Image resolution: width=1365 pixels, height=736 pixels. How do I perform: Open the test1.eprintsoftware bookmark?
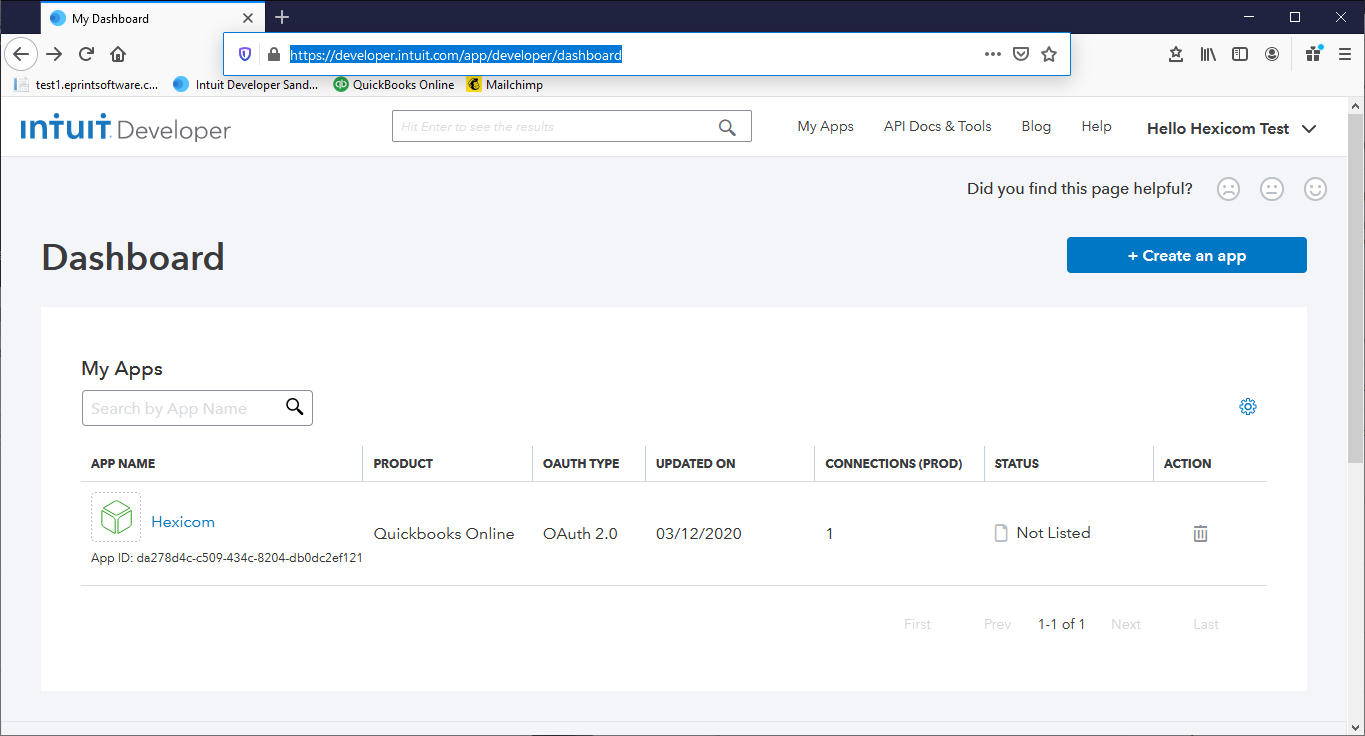[87, 85]
